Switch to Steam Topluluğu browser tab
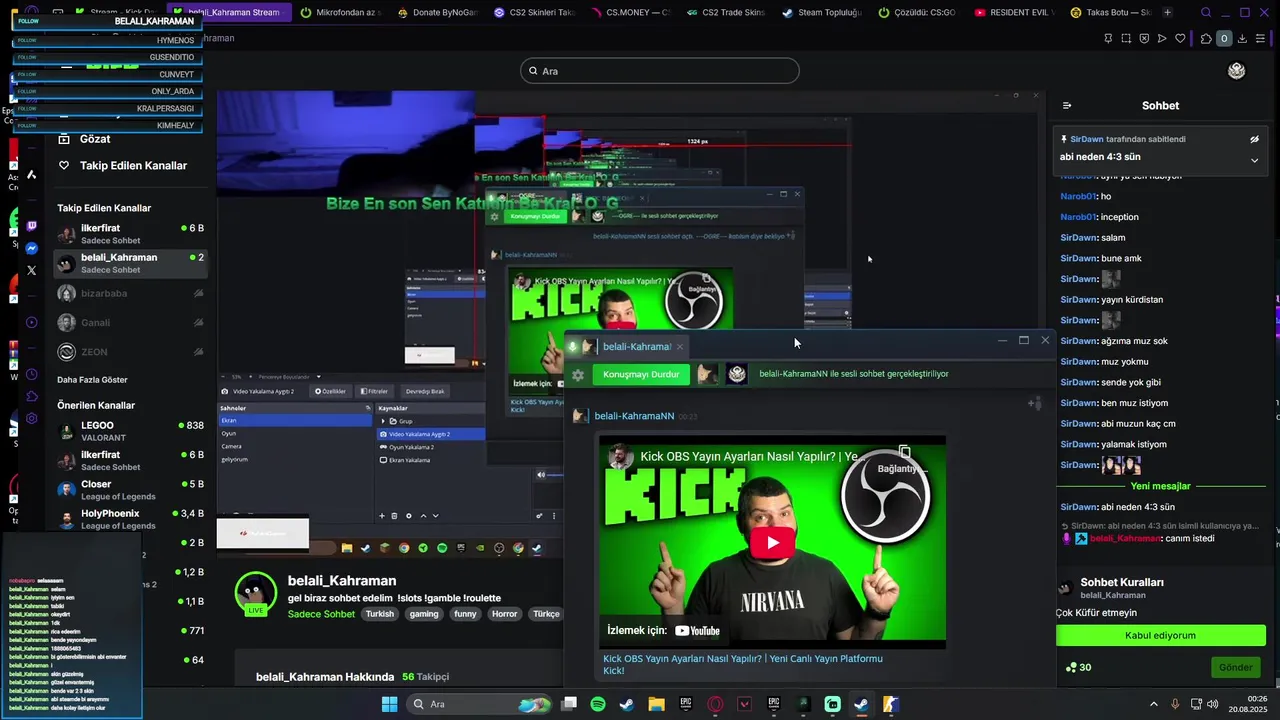This screenshot has height=720, width=1280. coord(821,13)
